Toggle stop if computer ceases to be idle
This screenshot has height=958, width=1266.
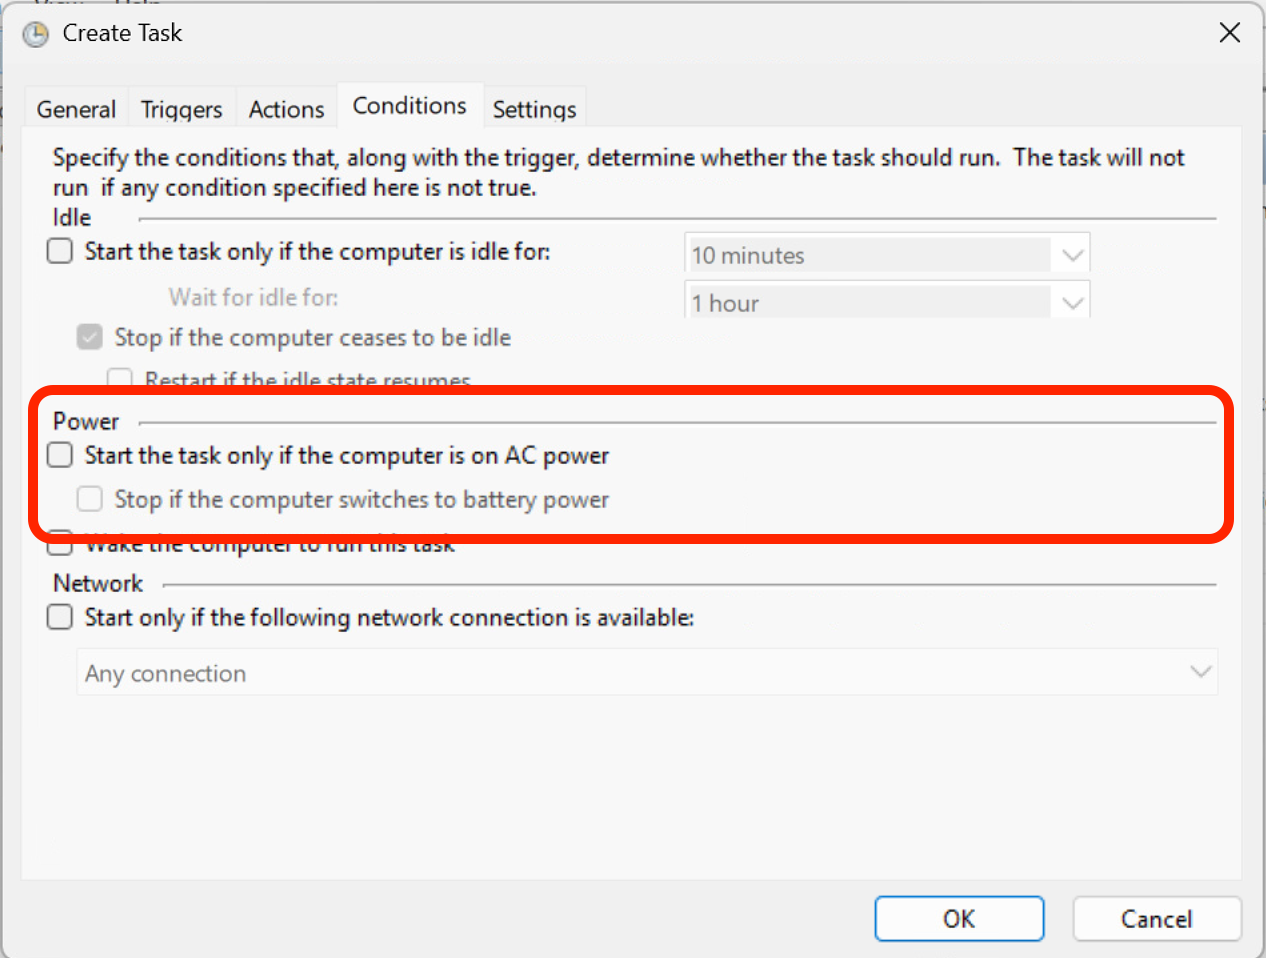[90, 337]
